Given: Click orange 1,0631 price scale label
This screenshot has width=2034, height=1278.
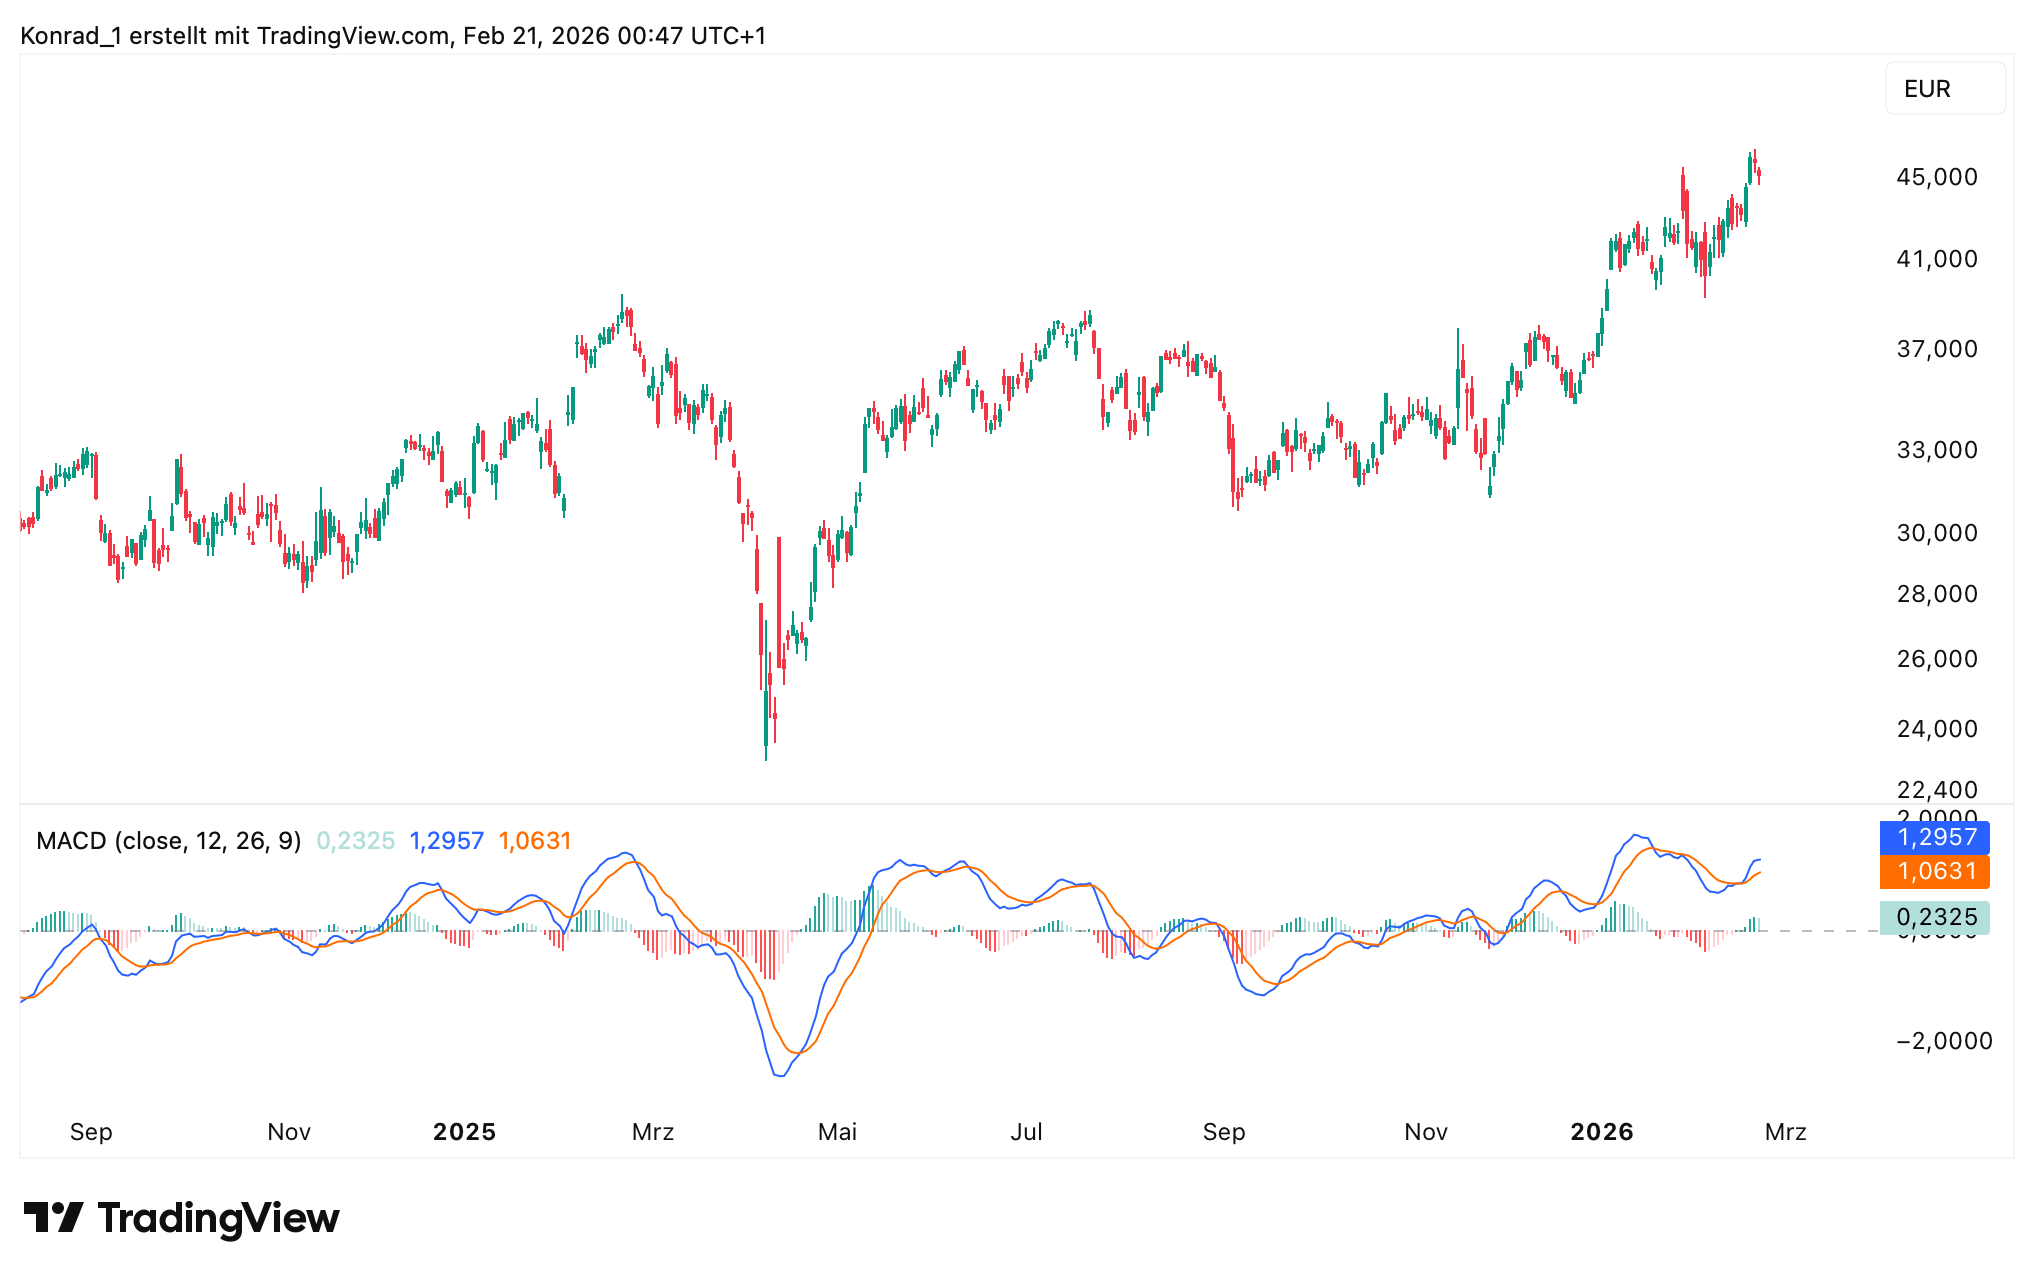Looking at the screenshot, I should point(1934,872).
